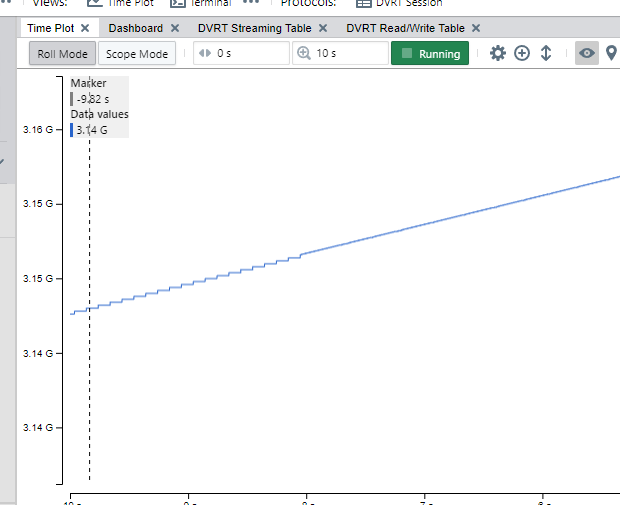Toggle the eye visibility icon
This screenshot has width=620, height=505.
pos(587,53)
